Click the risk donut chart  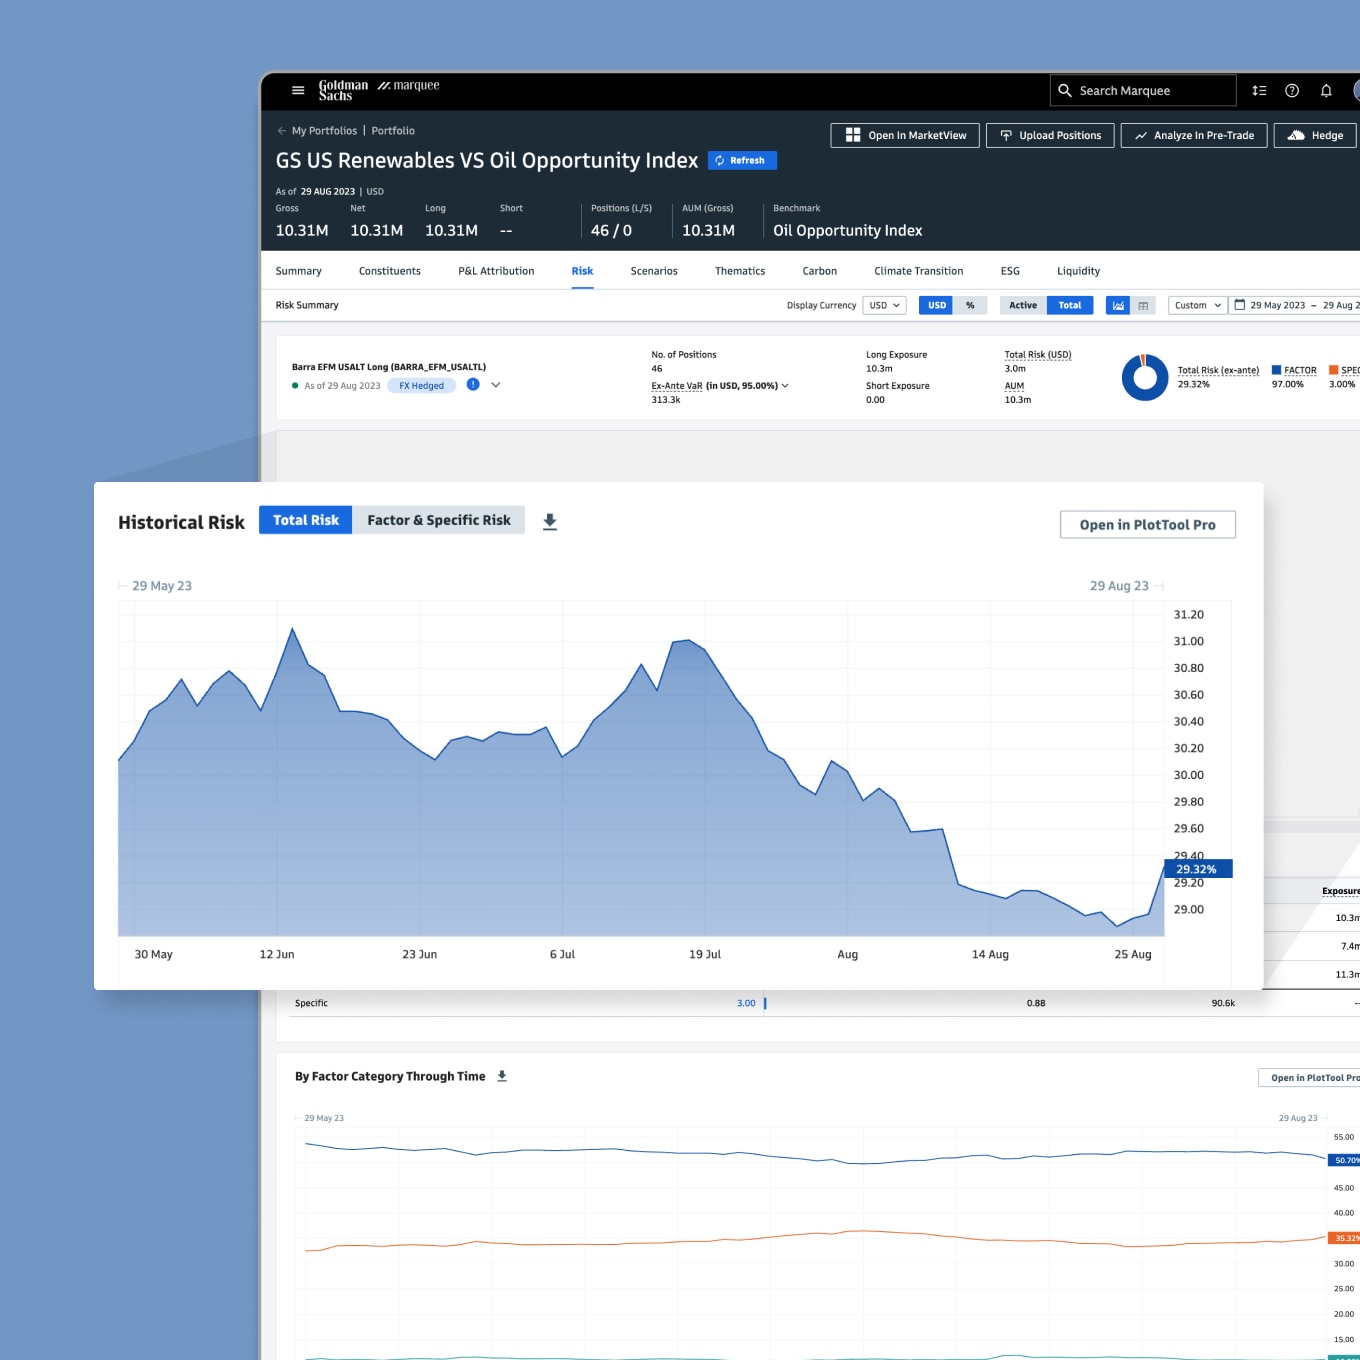(1145, 377)
